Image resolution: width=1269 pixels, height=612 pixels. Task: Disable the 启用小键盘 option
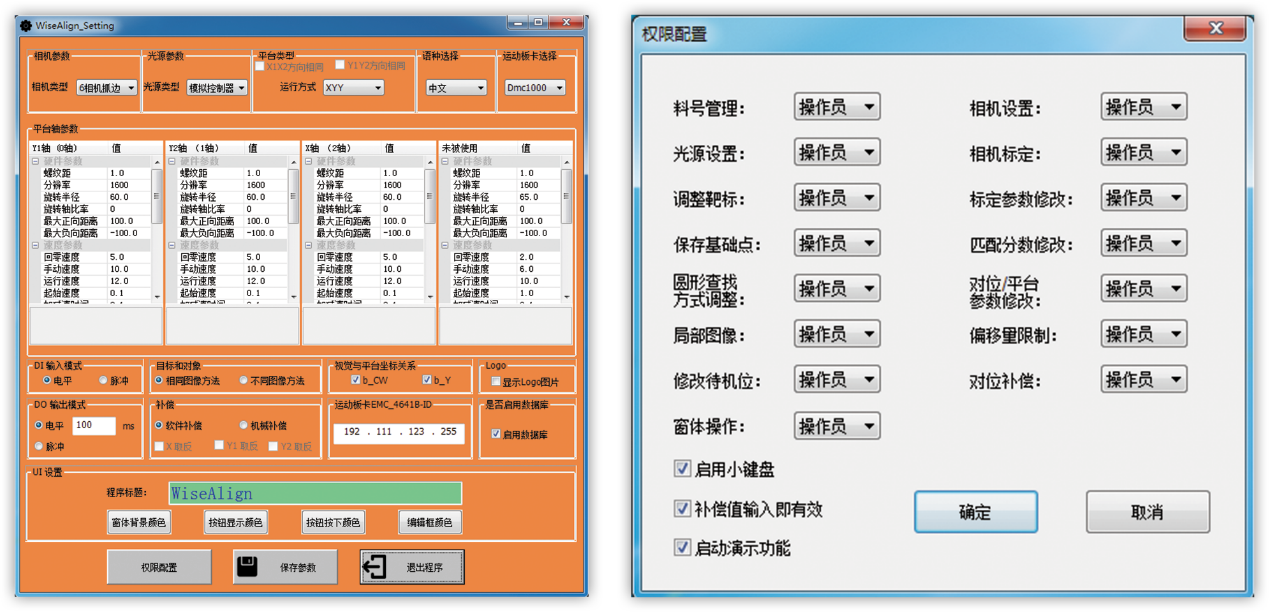[683, 468]
